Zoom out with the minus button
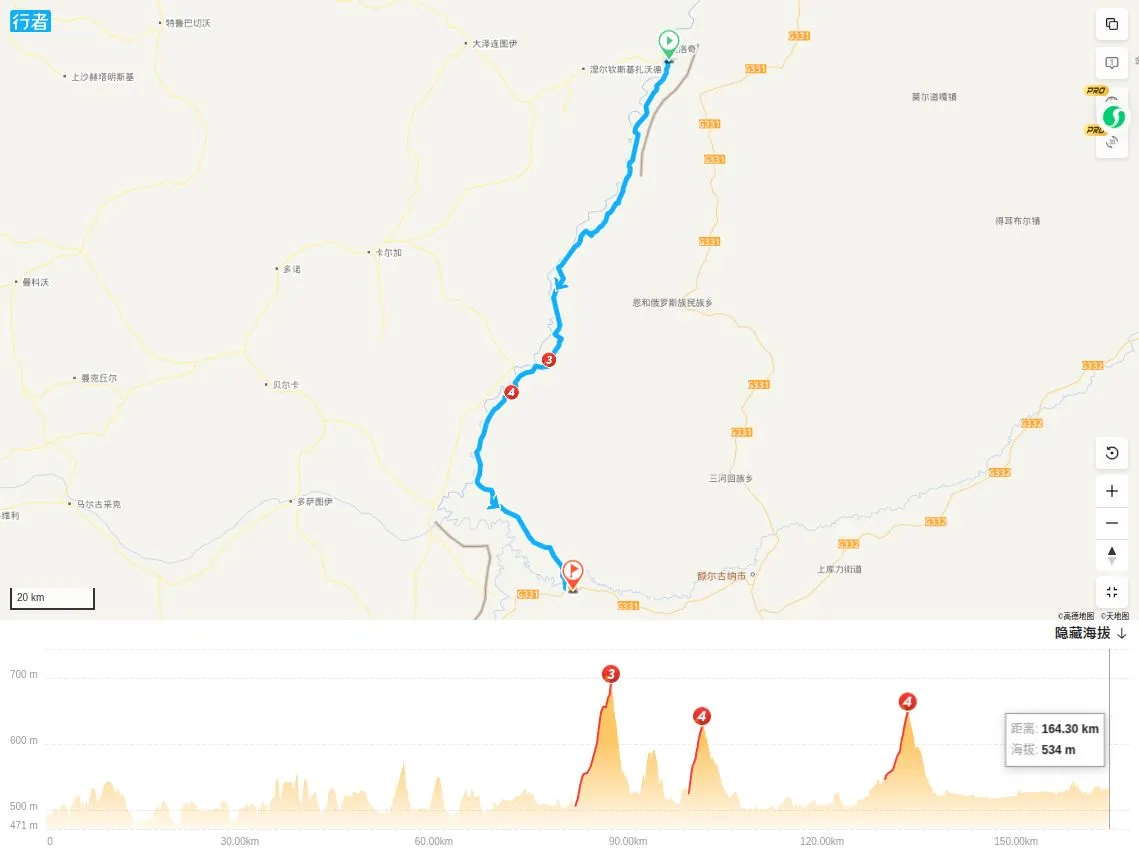Image resolution: width=1139 pixels, height=867 pixels. tap(1111, 523)
